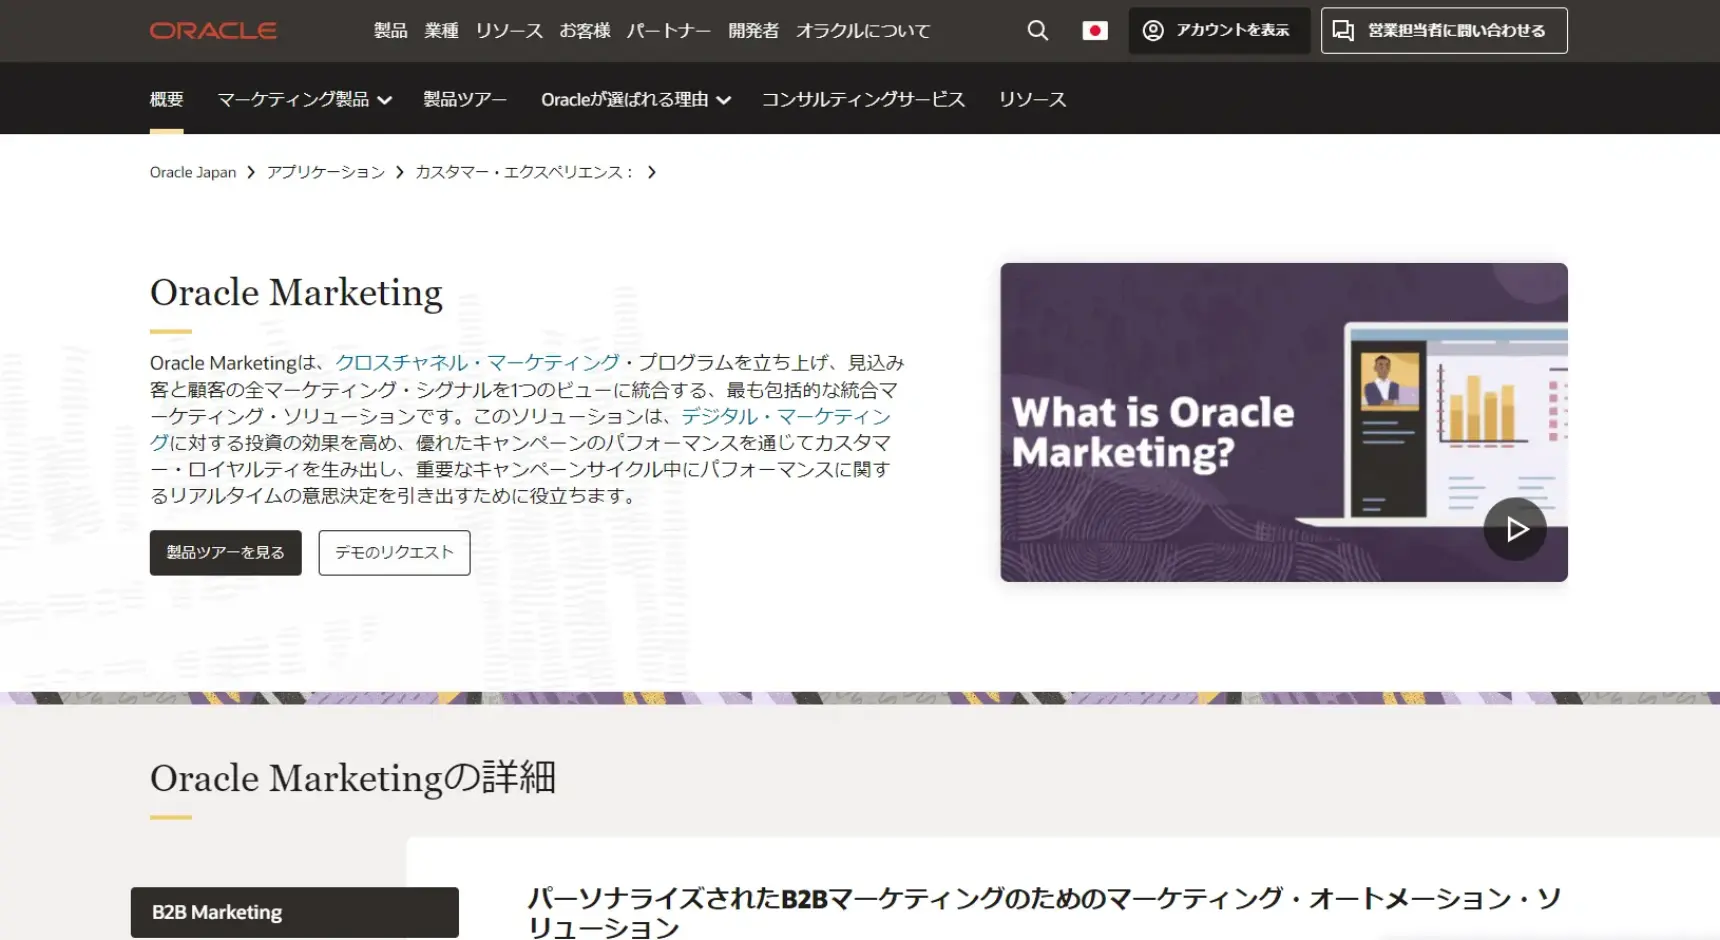This screenshot has width=1720, height=940.
Task: Select the 概要 tab
Action: 167,99
